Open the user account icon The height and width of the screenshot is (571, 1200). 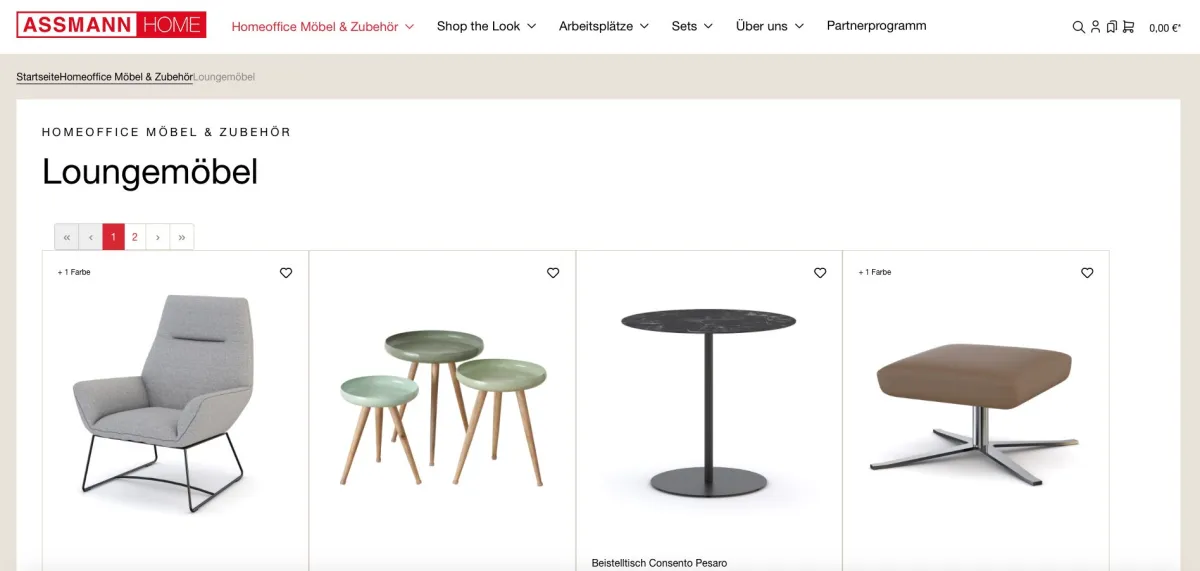[1095, 27]
